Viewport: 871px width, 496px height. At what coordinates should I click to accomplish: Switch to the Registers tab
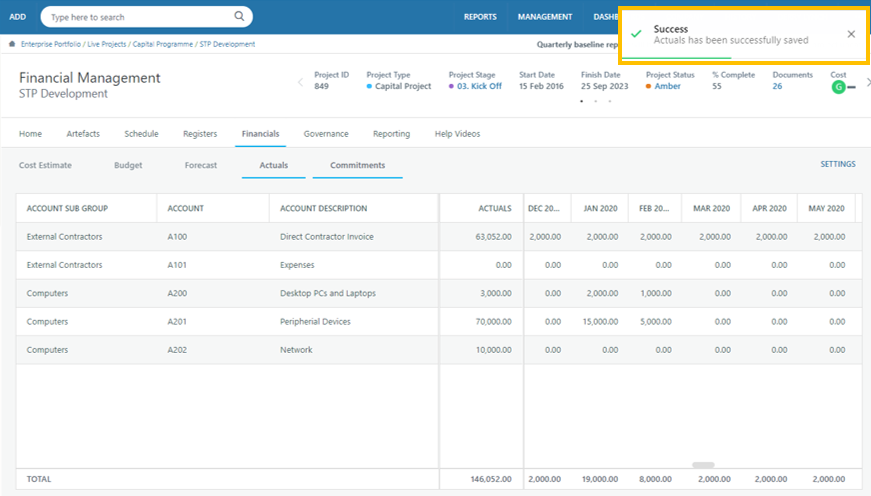pos(200,133)
